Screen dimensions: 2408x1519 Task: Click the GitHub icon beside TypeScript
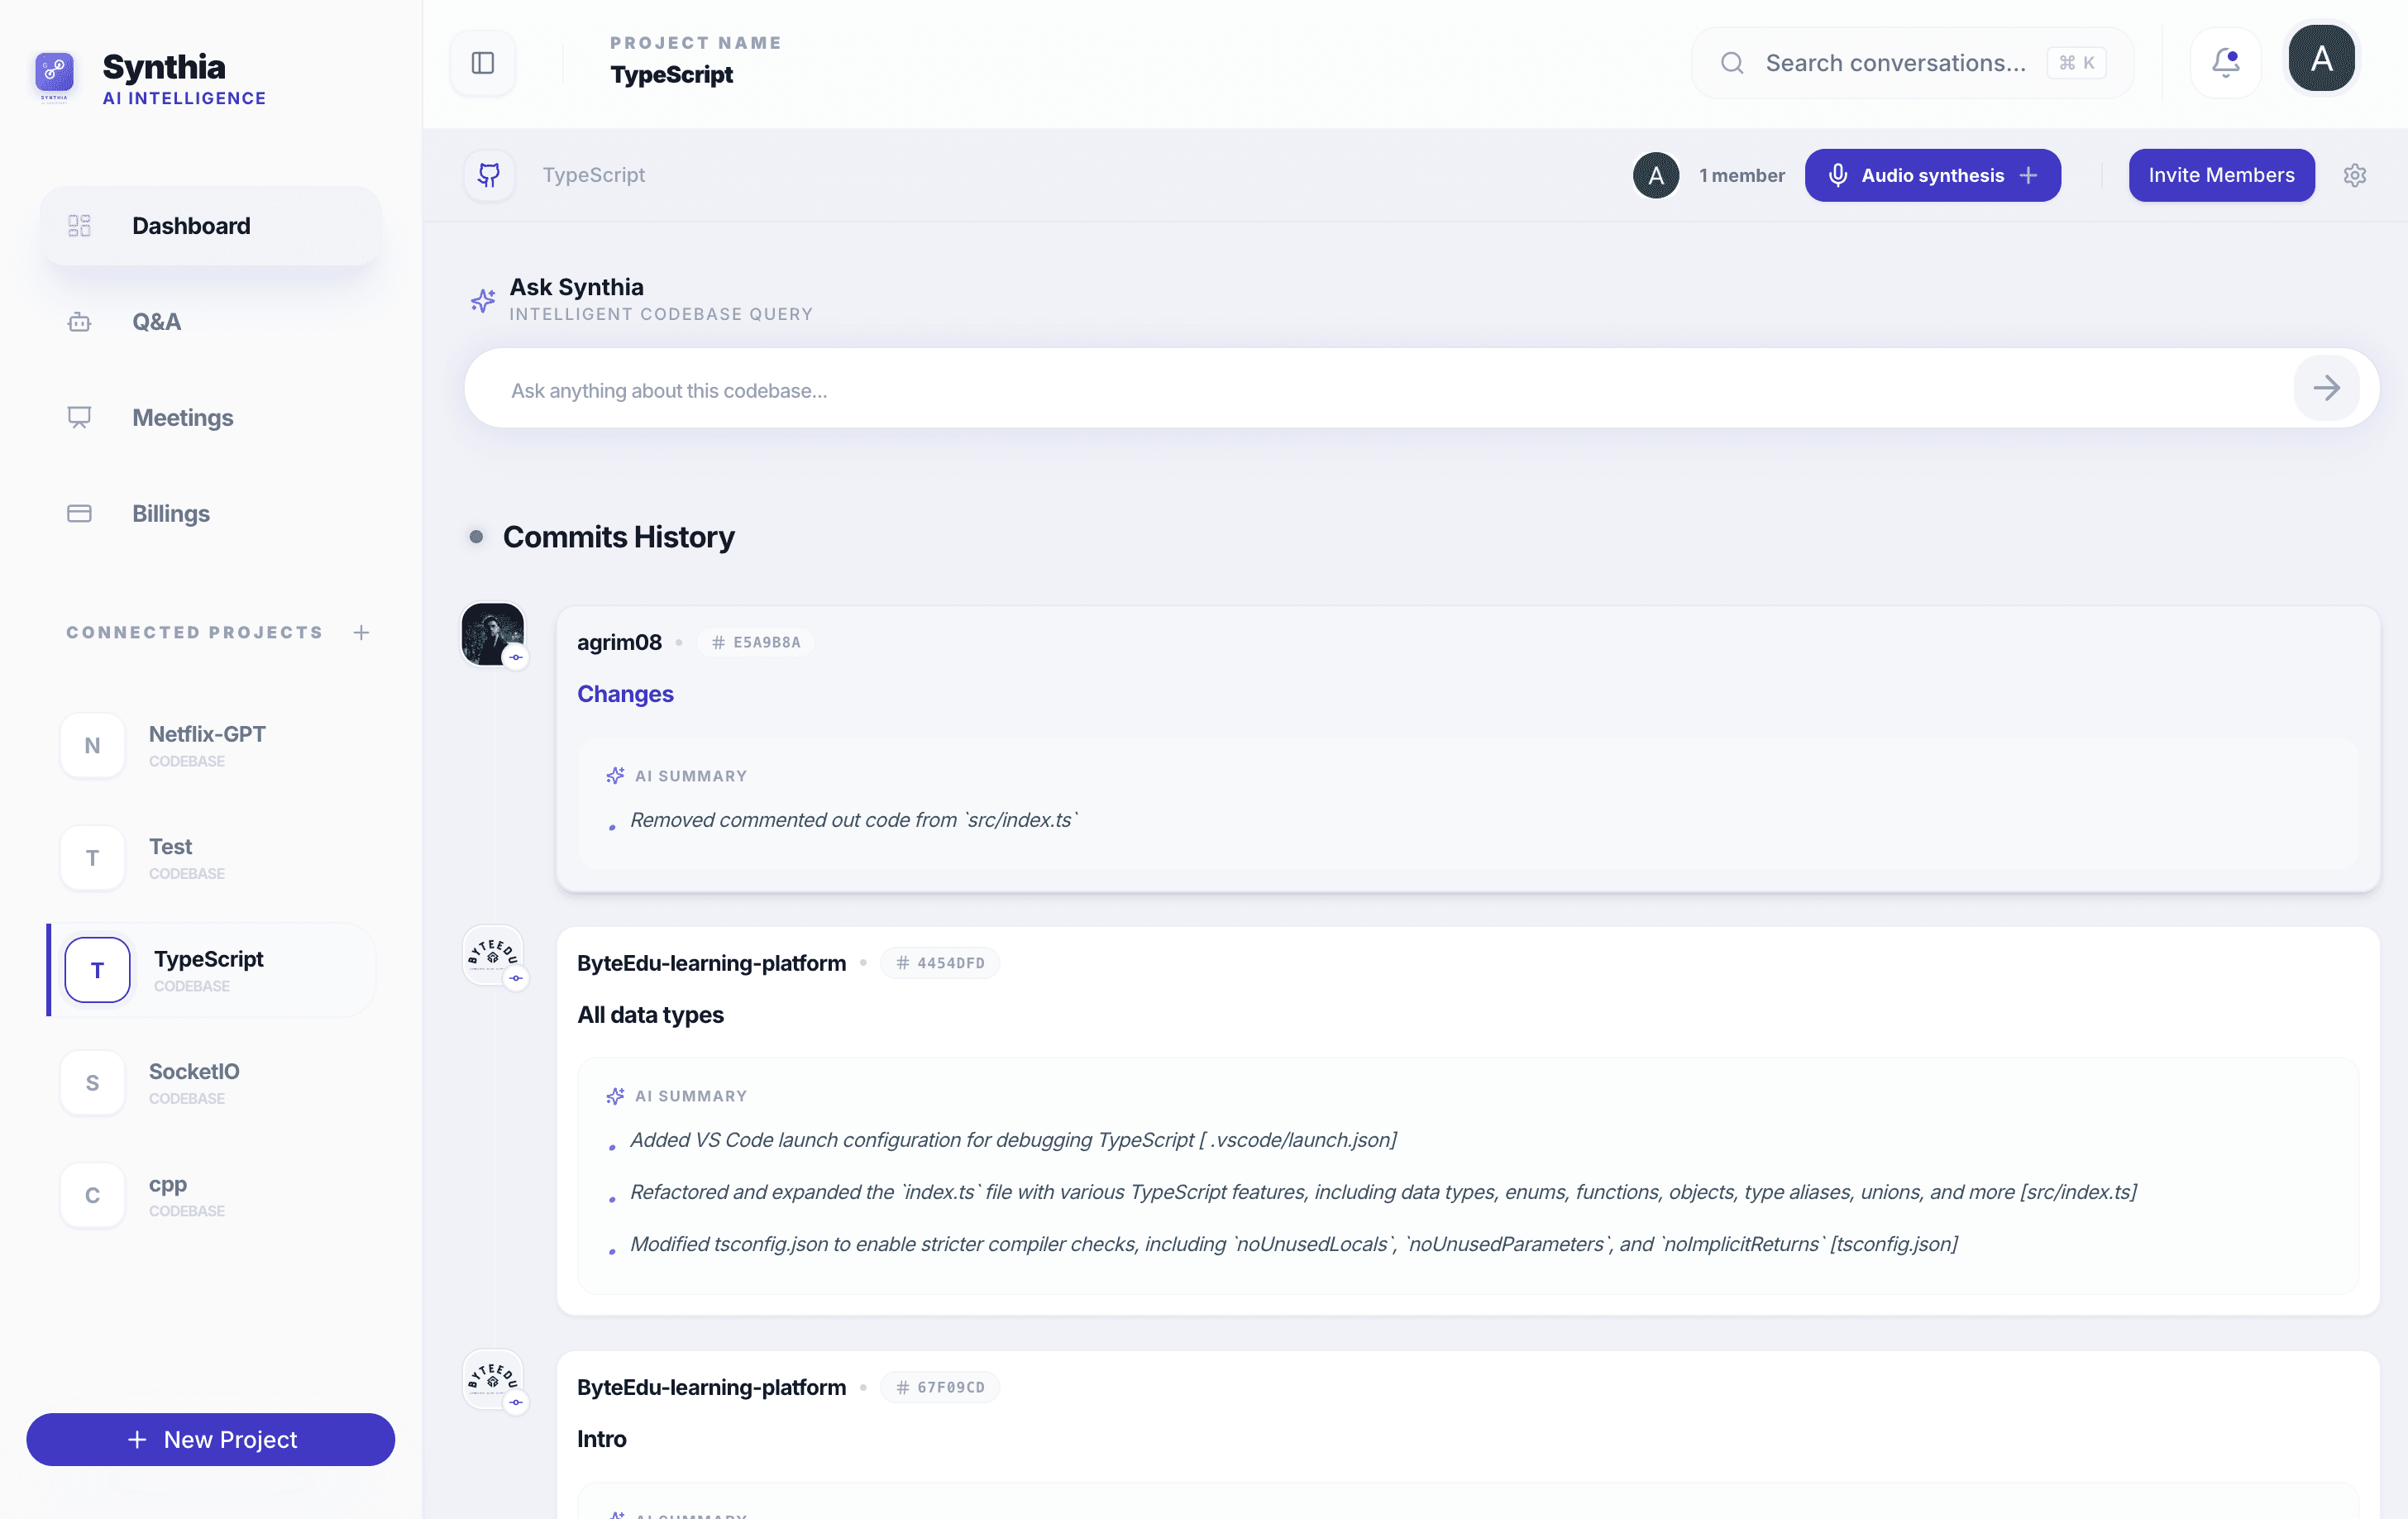490,174
